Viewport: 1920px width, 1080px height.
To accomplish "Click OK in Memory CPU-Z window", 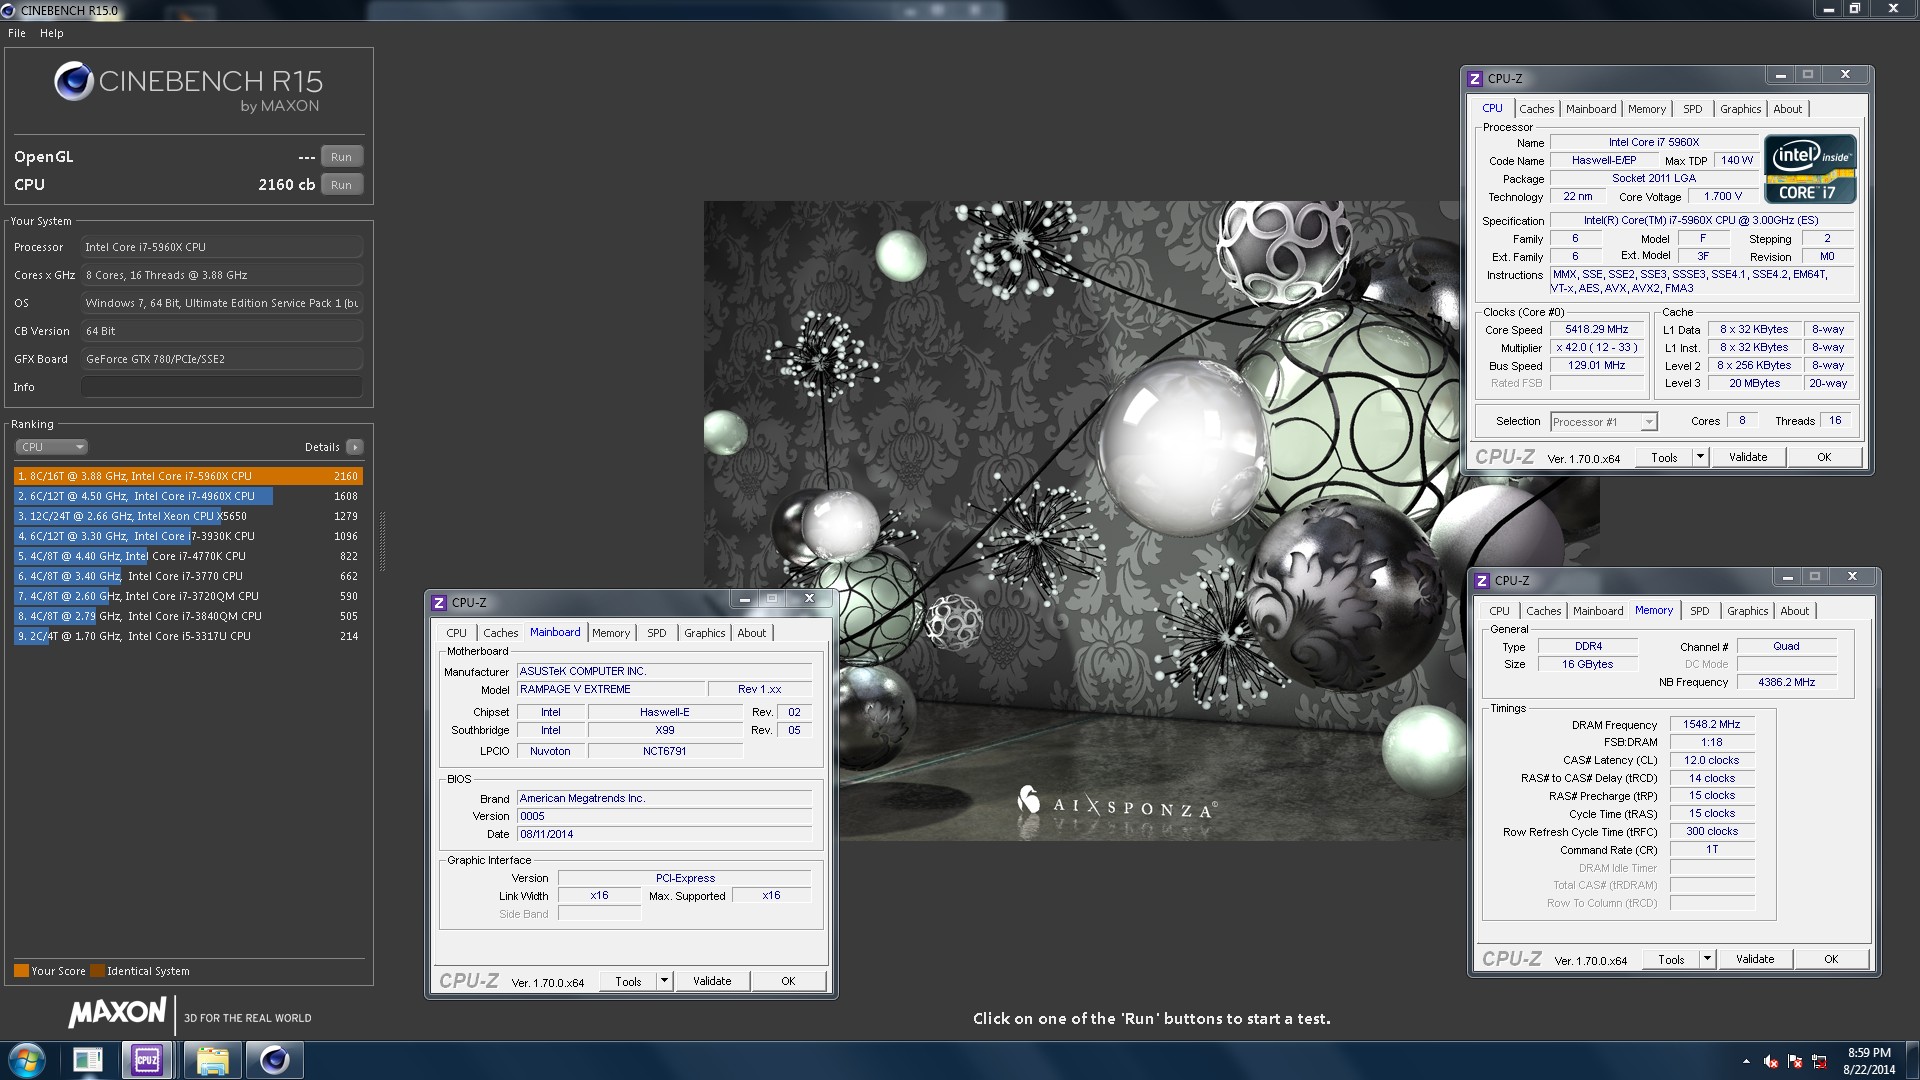I will click(x=1831, y=959).
